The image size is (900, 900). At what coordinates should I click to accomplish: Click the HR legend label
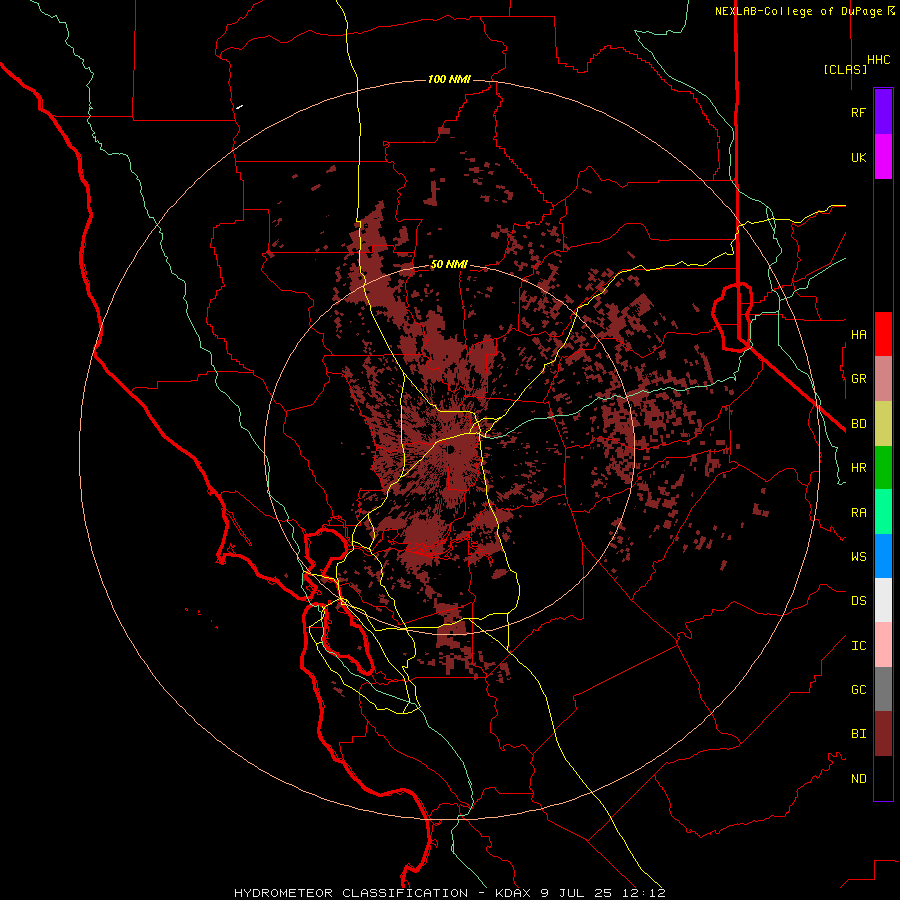coord(859,468)
